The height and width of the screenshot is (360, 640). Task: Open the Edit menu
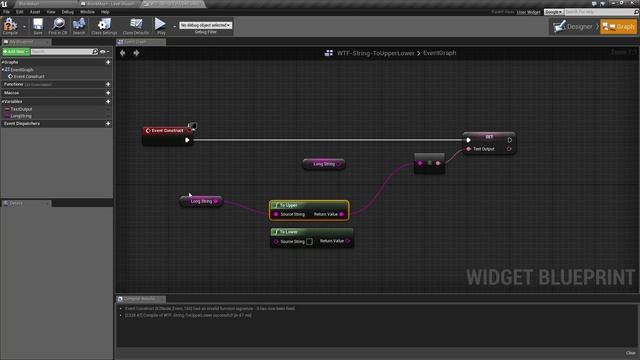point(20,12)
